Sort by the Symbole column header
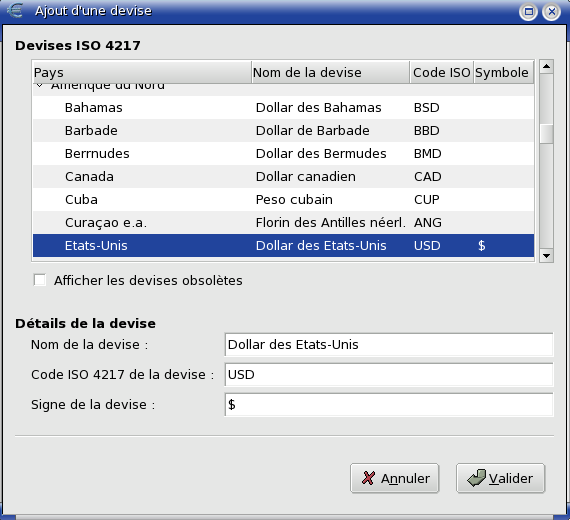570x520 pixels. click(x=503, y=72)
